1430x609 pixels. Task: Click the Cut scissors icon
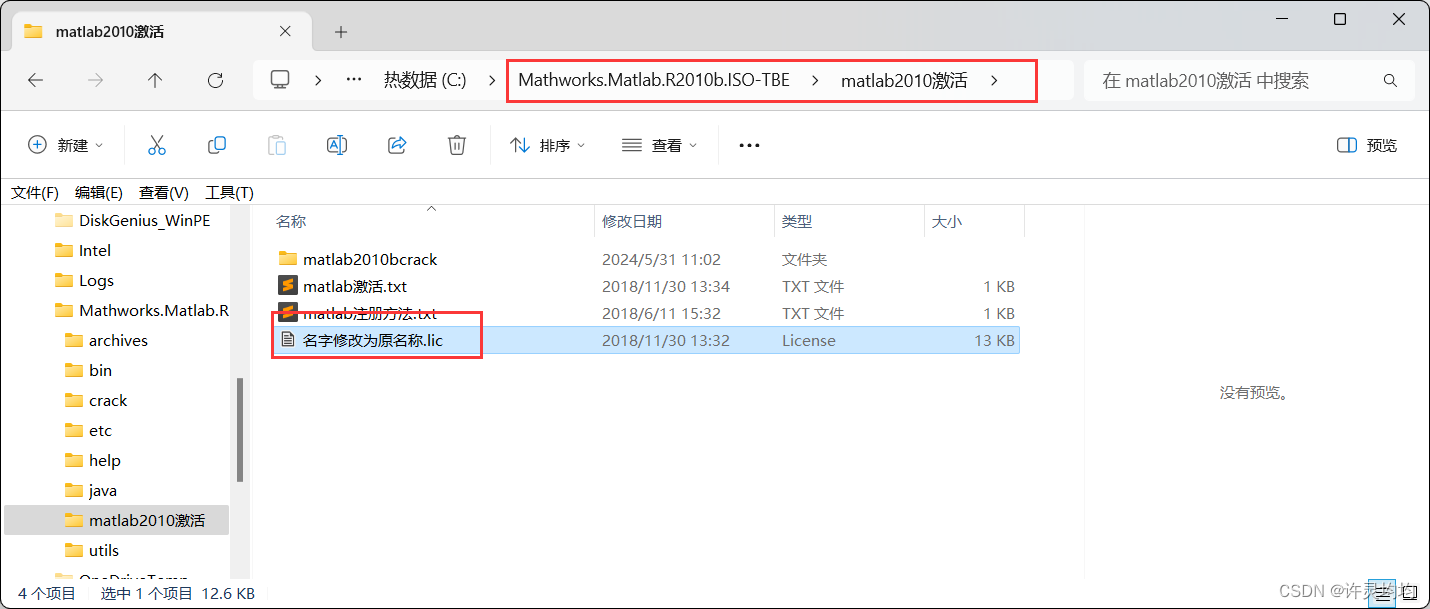click(x=156, y=145)
